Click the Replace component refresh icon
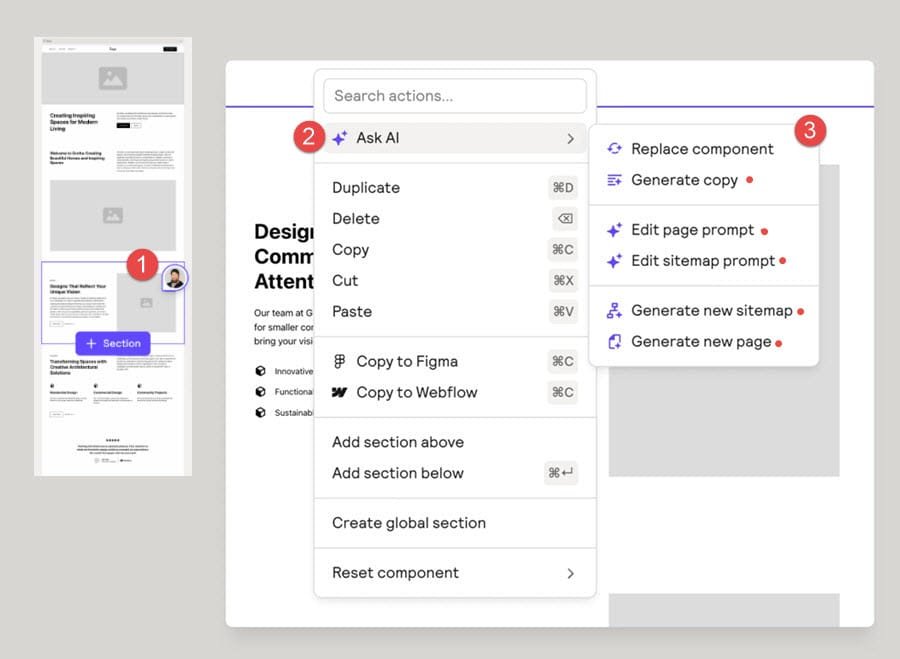The image size is (900, 659). tap(614, 149)
